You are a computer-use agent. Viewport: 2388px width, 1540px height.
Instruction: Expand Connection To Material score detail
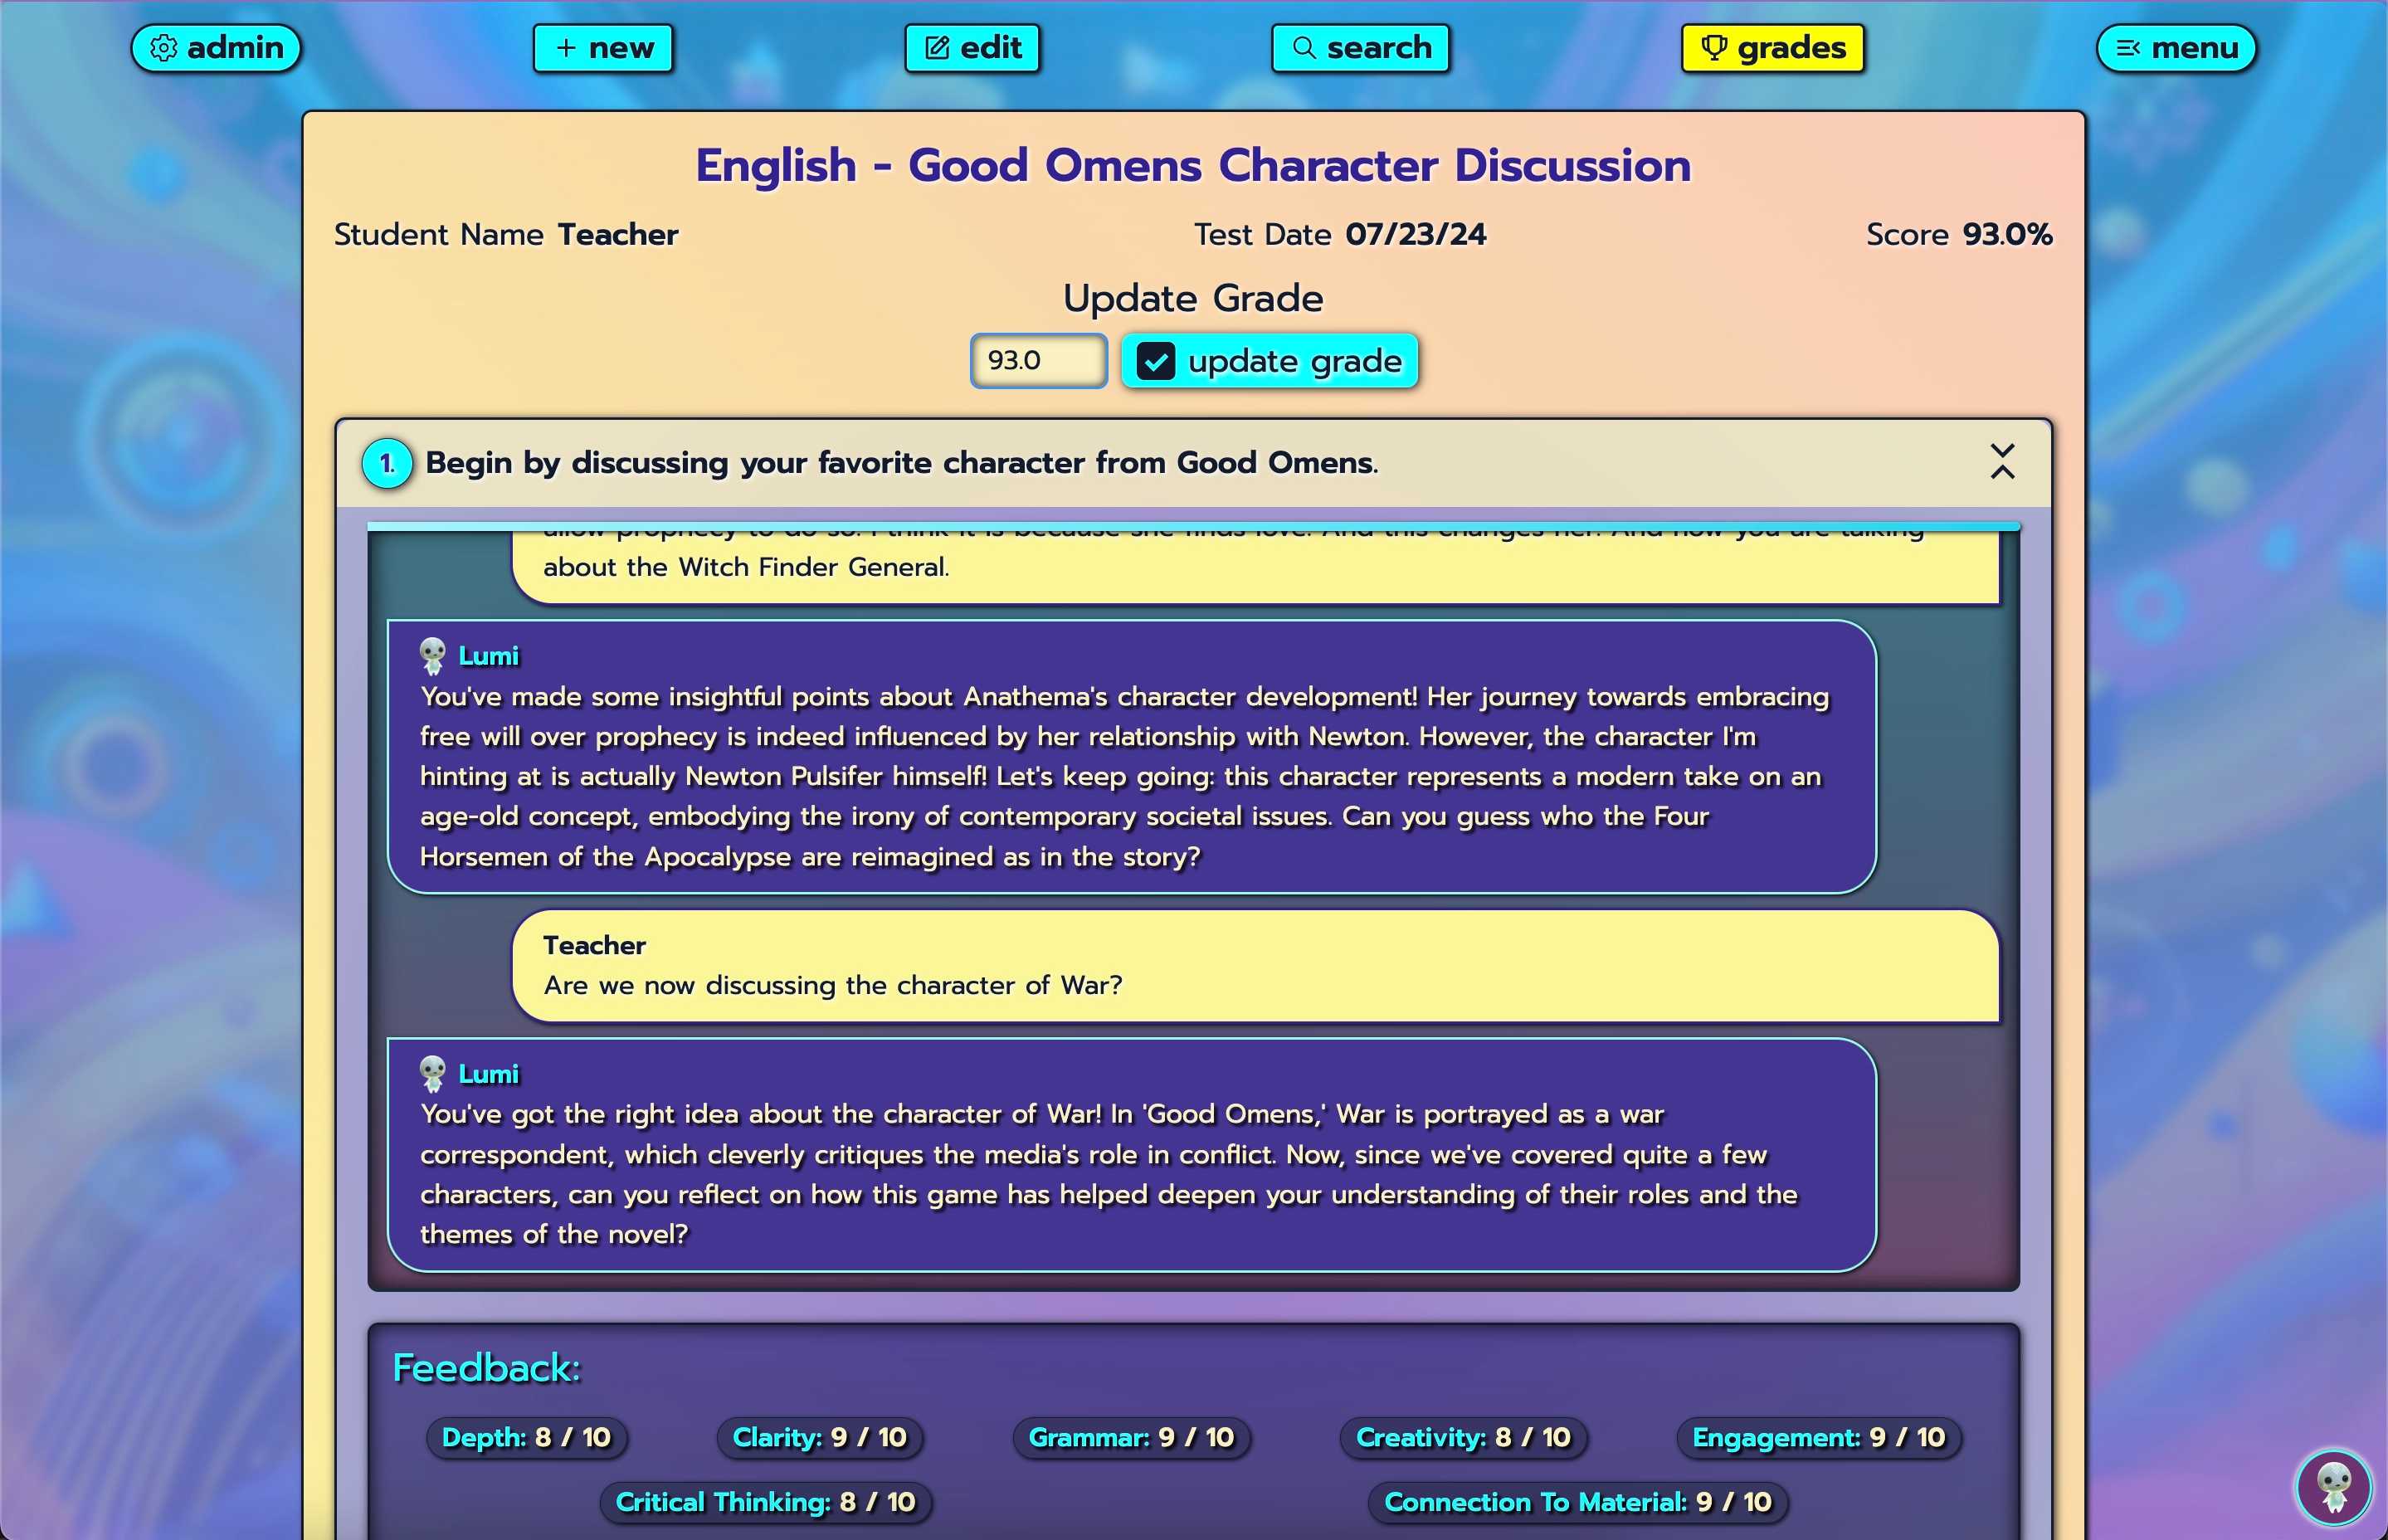coord(1575,1500)
